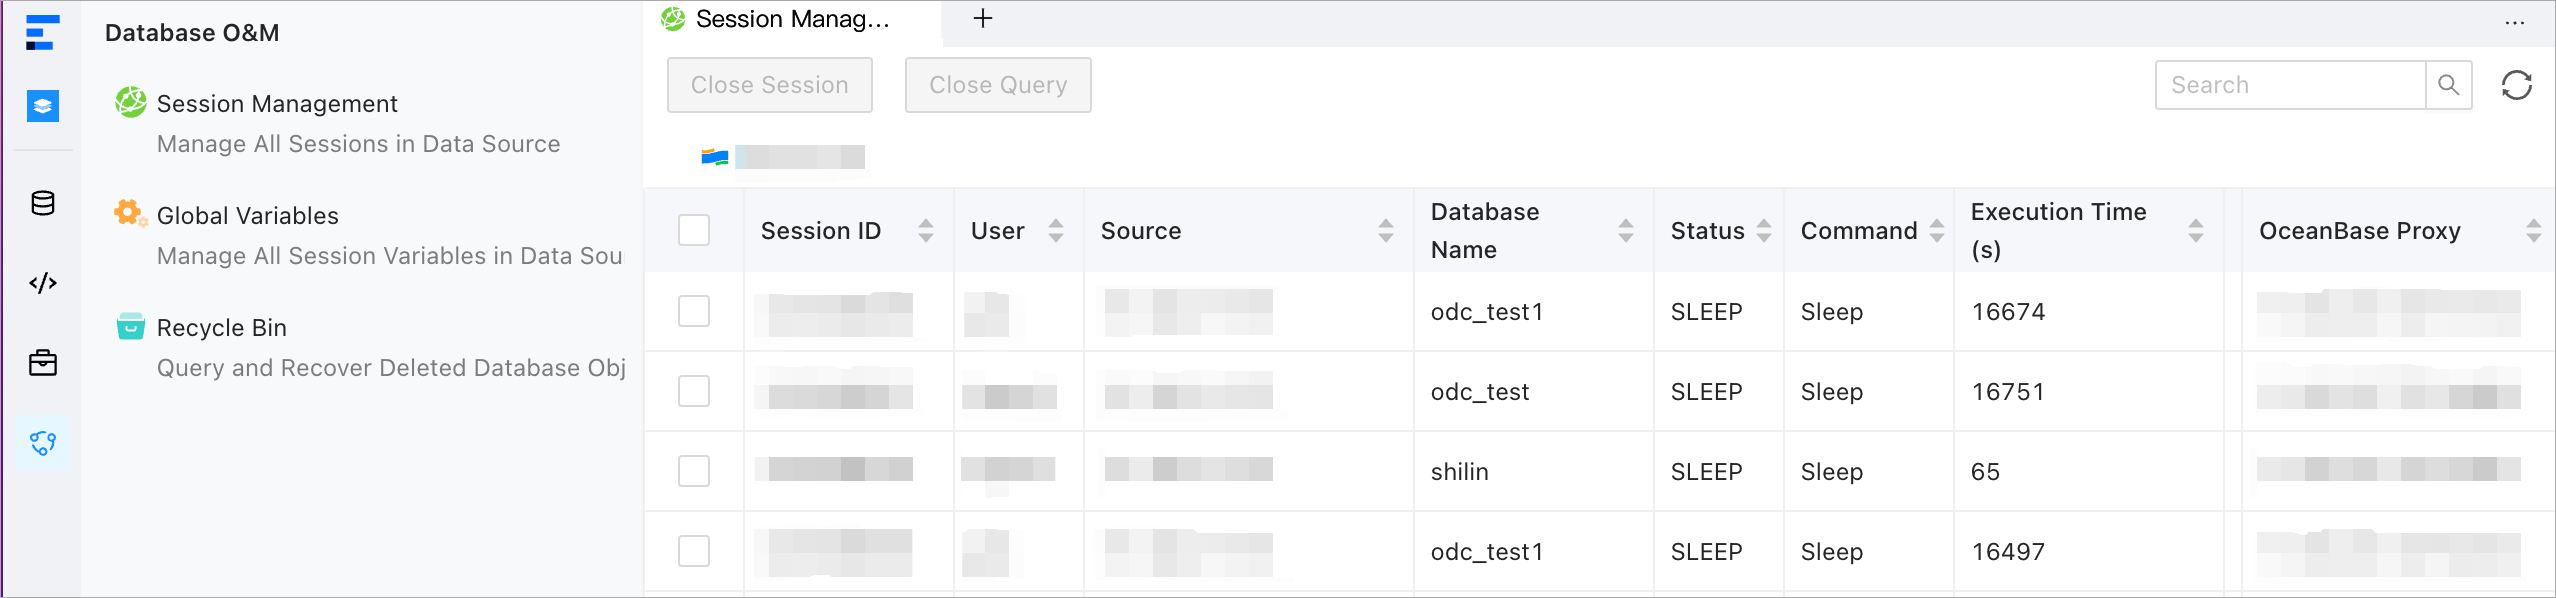This screenshot has height=598, width=2556.
Task: Sort by Session ID column arrows
Action: point(926,231)
